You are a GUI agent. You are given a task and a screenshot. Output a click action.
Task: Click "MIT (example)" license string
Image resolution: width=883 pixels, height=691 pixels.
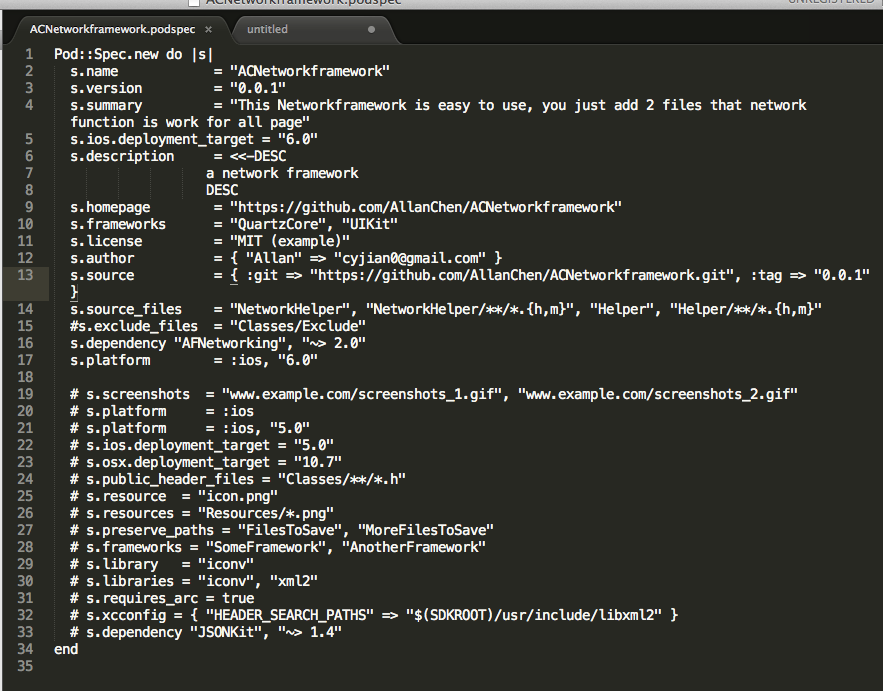tap(289, 241)
